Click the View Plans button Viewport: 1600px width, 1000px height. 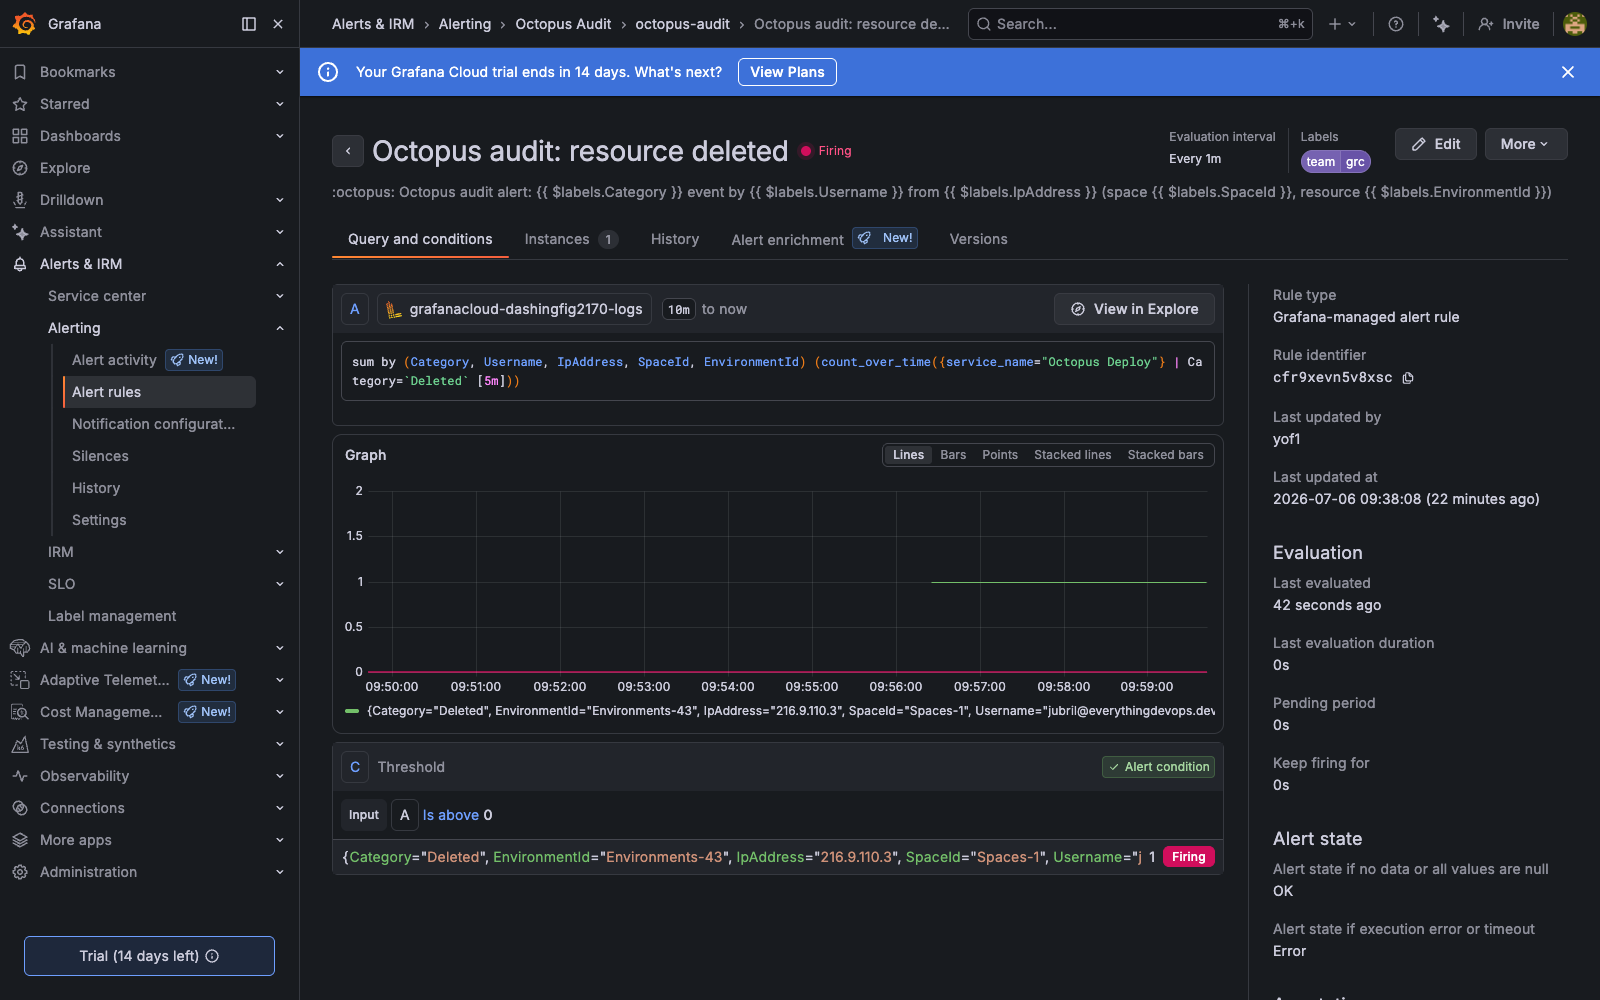point(787,72)
